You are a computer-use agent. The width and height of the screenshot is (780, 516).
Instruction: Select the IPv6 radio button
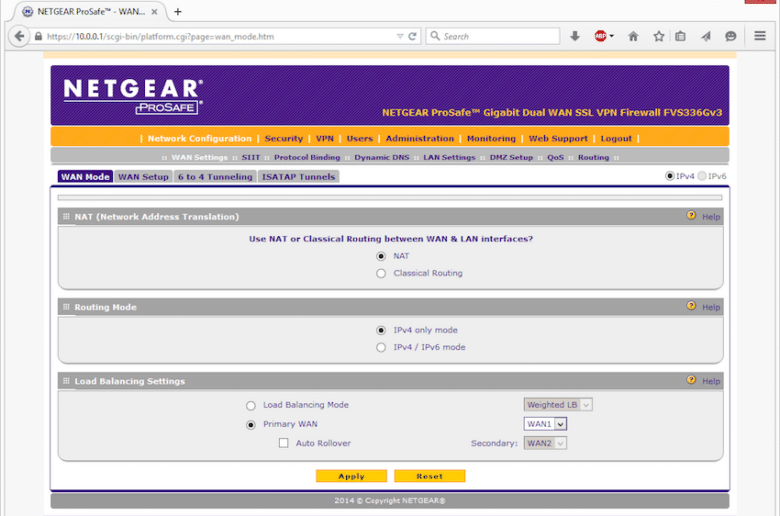[x=702, y=176]
